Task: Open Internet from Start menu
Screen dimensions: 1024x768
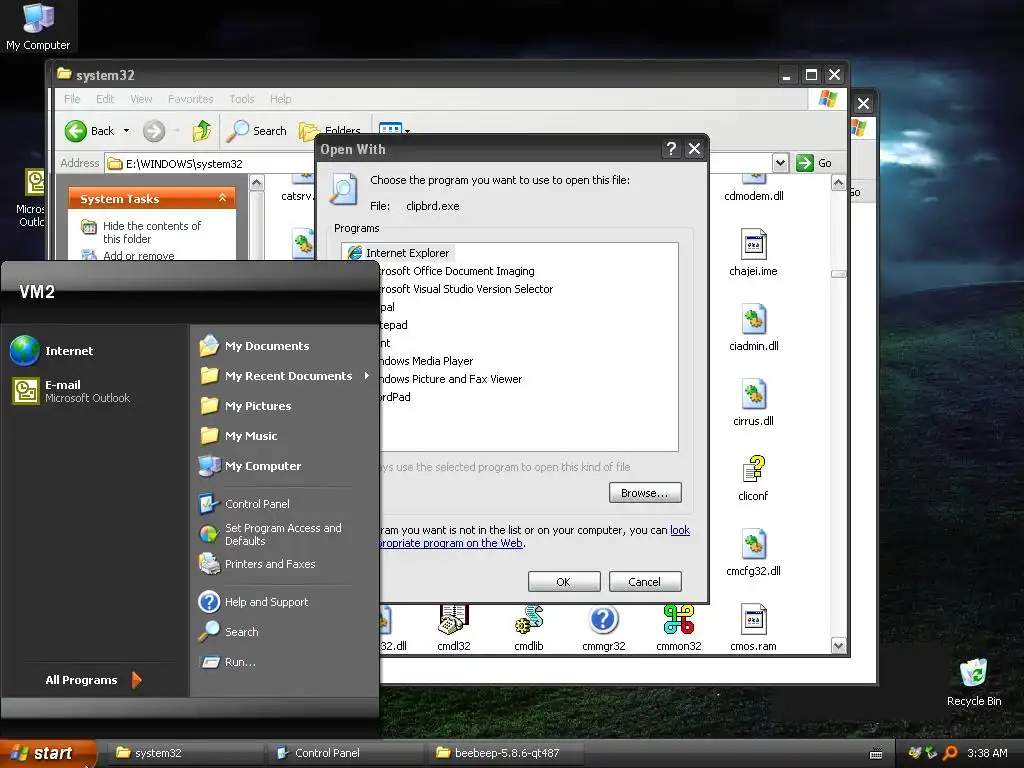Action: click(52, 351)
